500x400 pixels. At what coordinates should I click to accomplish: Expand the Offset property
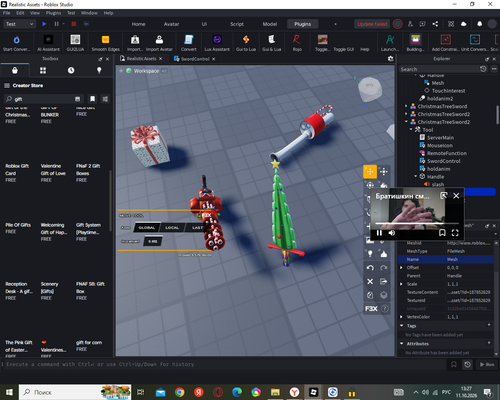(401, 268)
